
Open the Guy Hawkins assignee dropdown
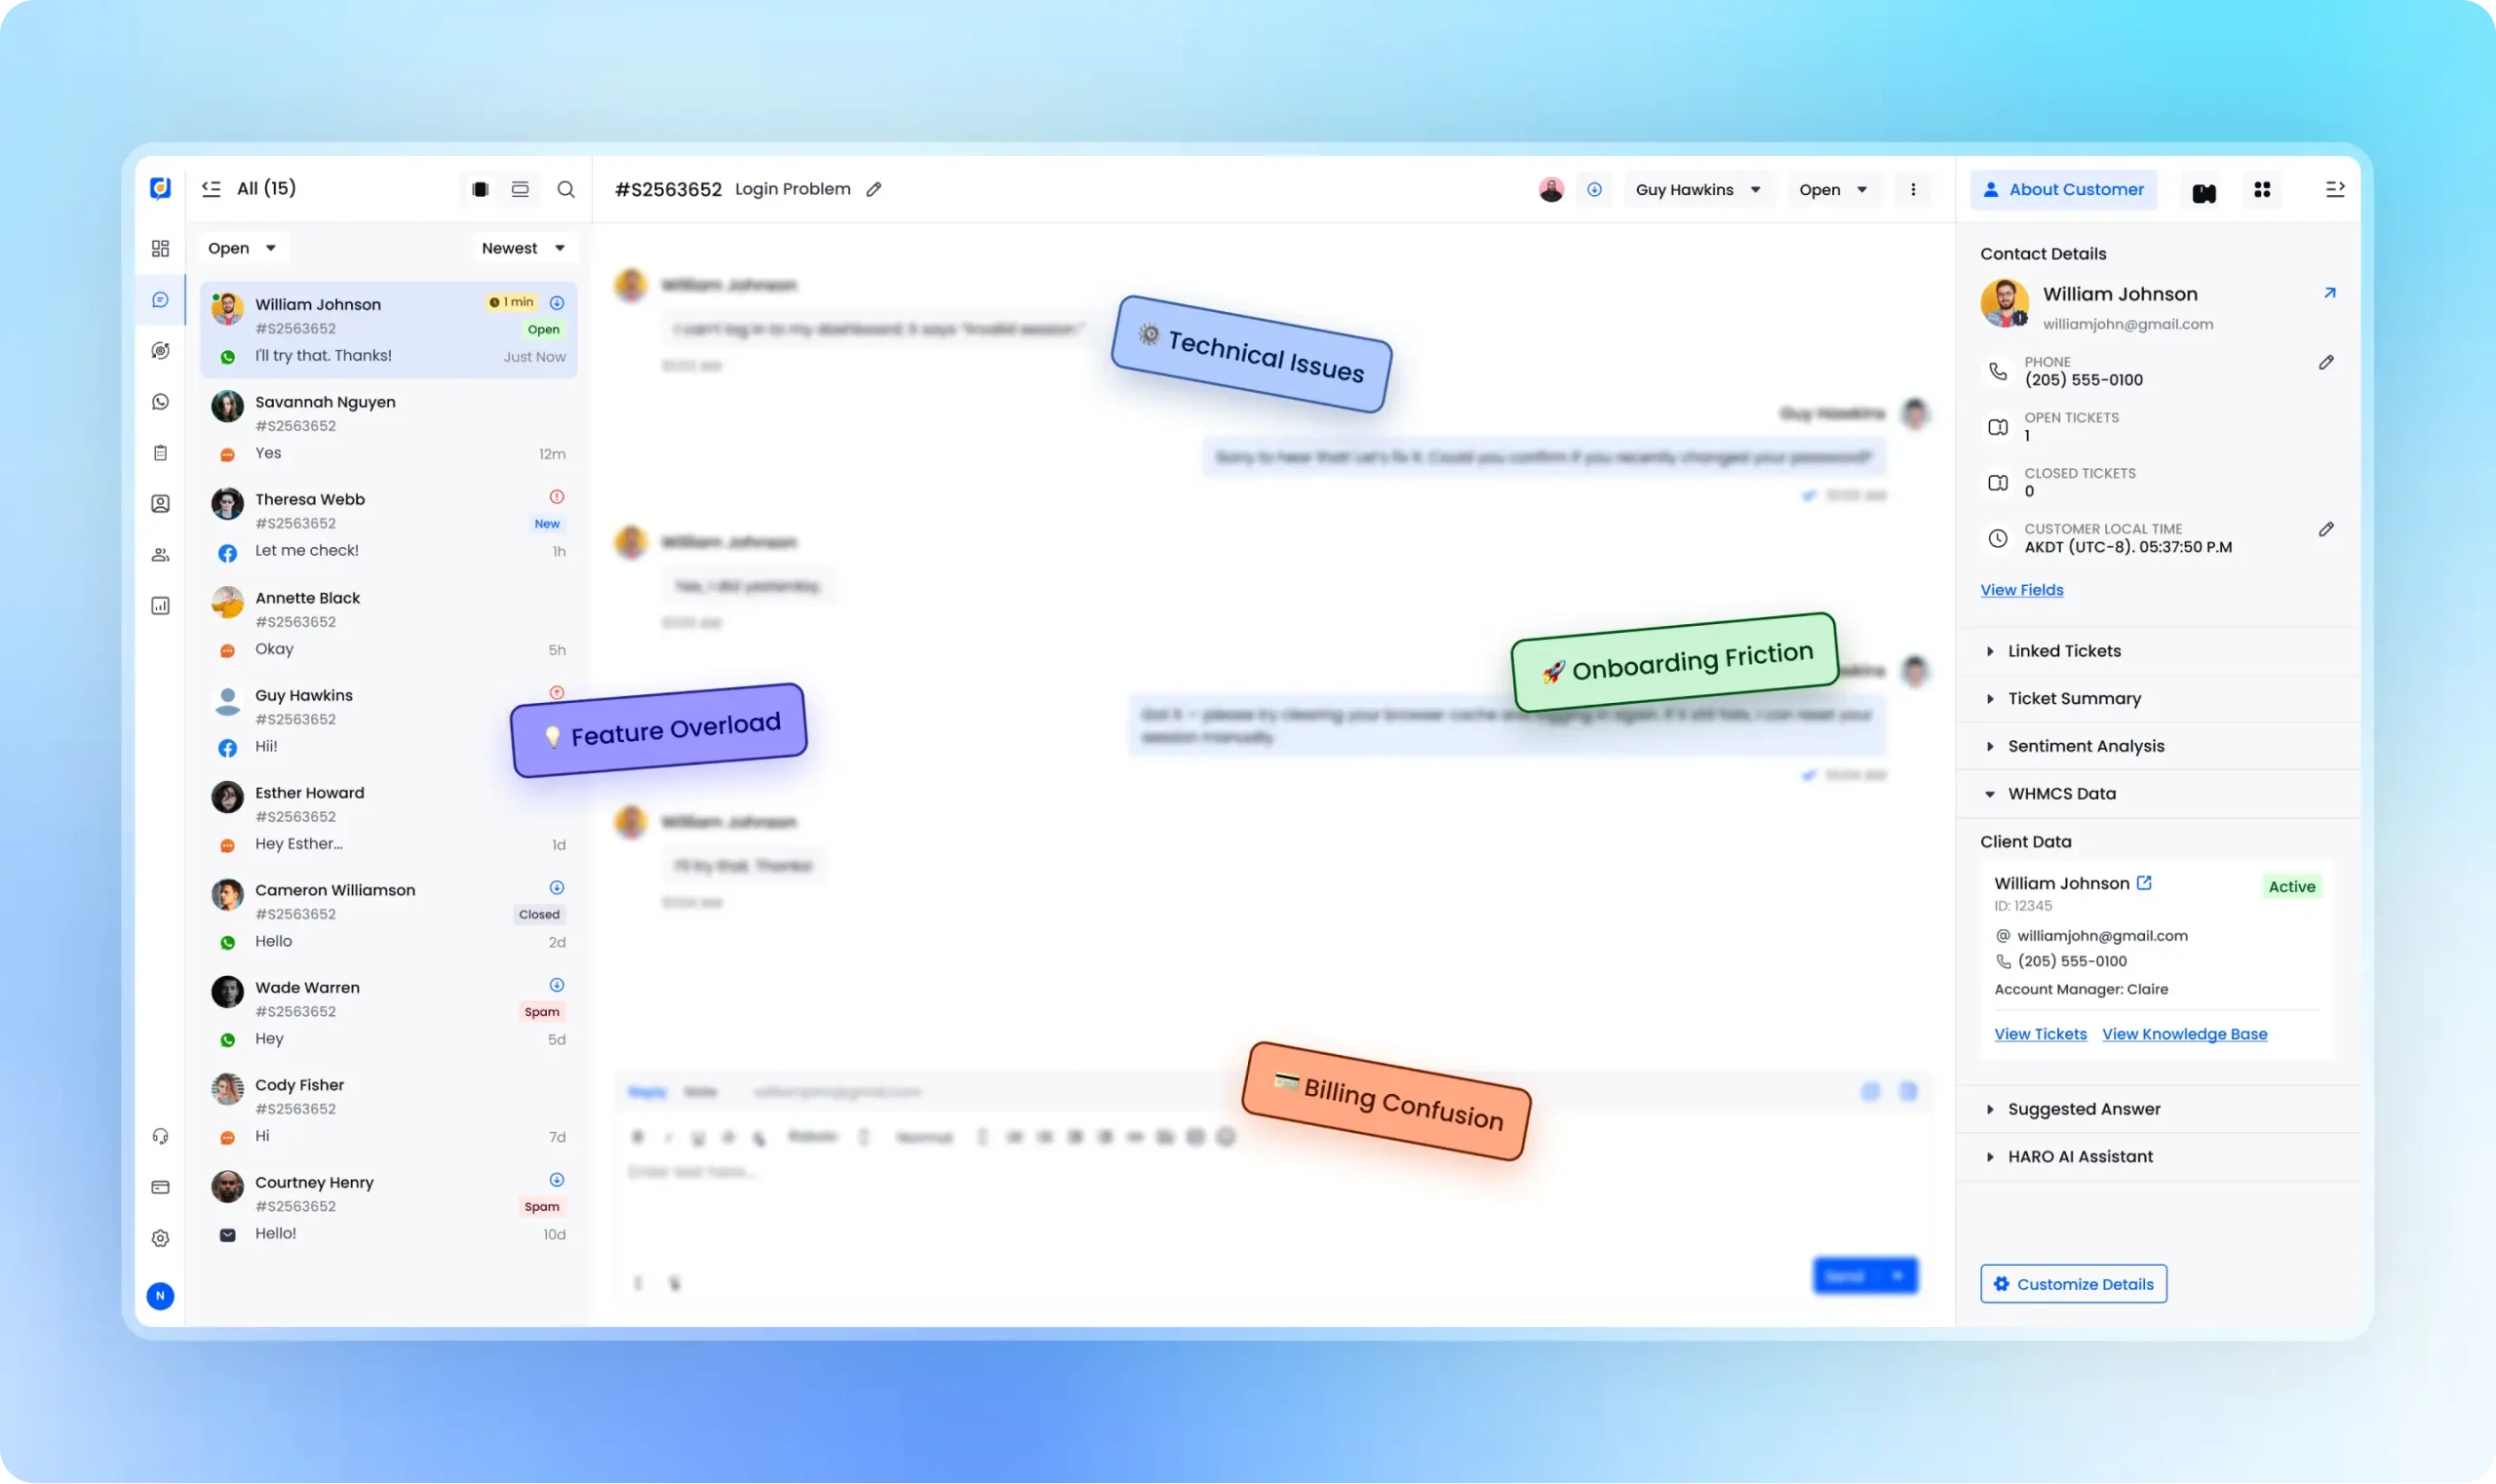point(1698,189)
